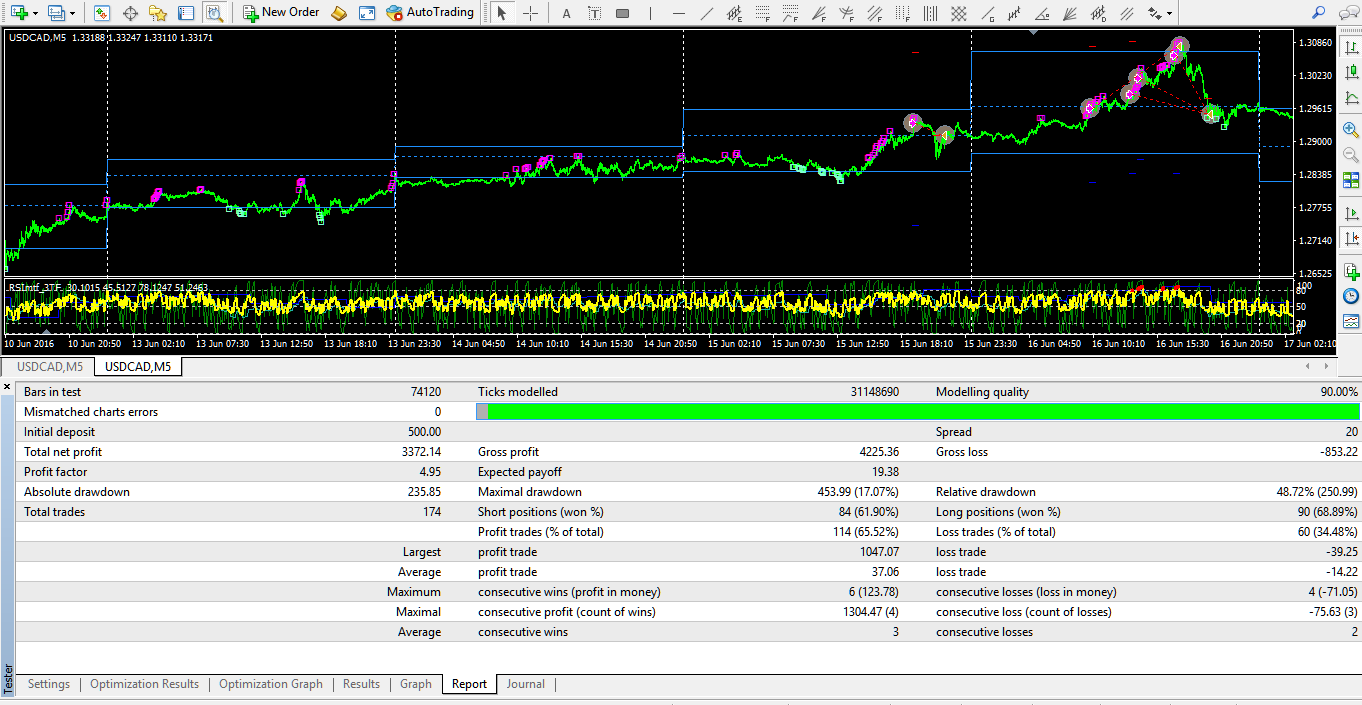The height and width of the screenshot is (705, 1362).
Task: Click the green modelling quality progress bar
Action: 918,412
